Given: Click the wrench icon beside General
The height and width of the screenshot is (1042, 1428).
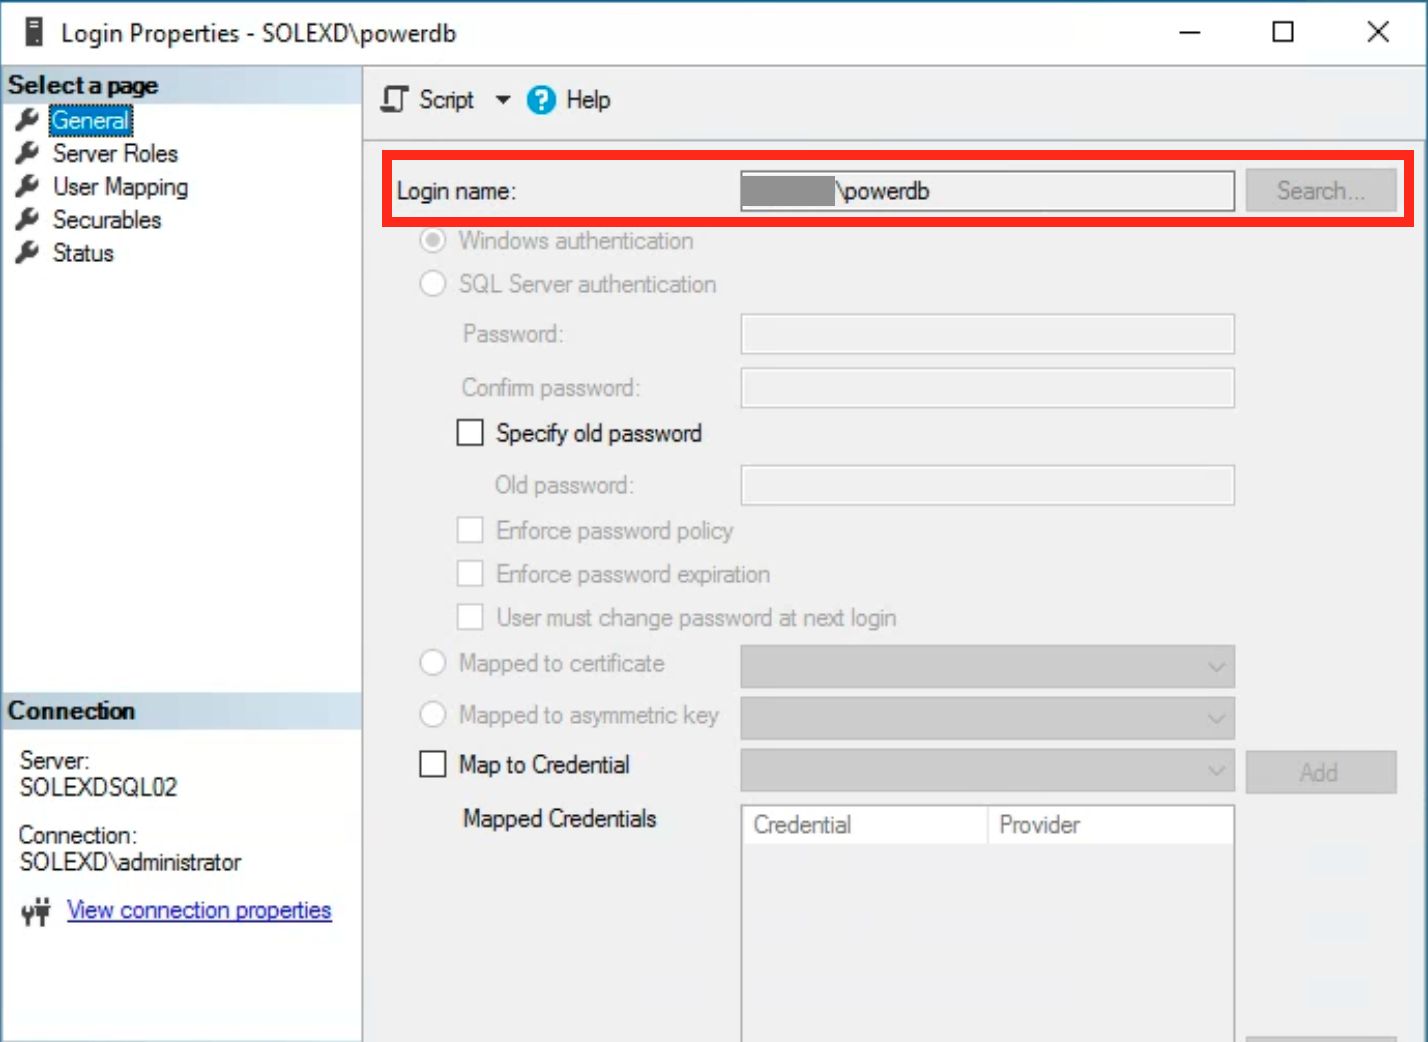Looking at the screenshot, I should point(27,119).
